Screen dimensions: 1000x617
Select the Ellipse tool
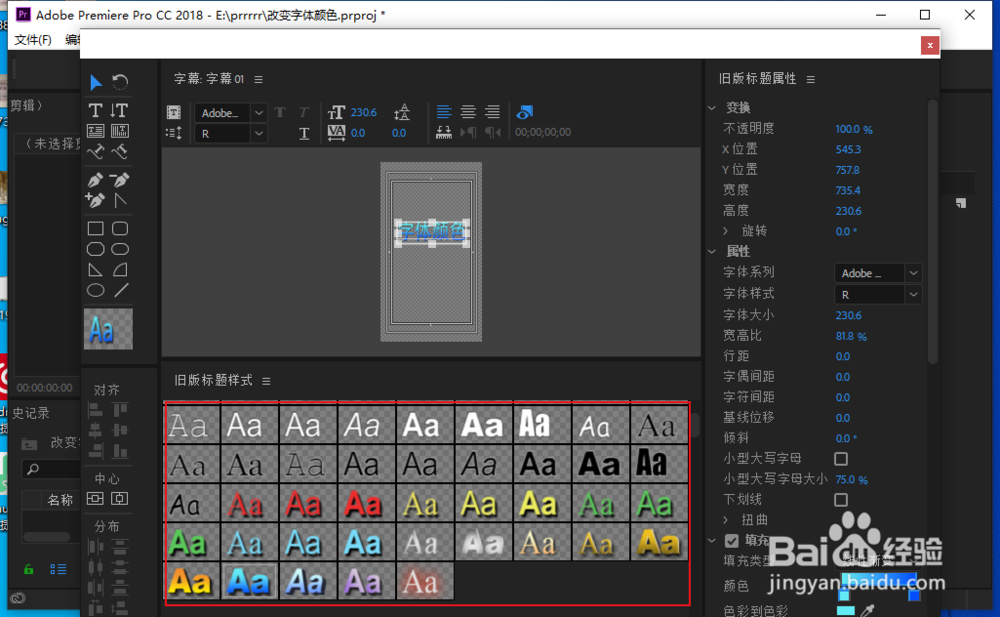96,291
